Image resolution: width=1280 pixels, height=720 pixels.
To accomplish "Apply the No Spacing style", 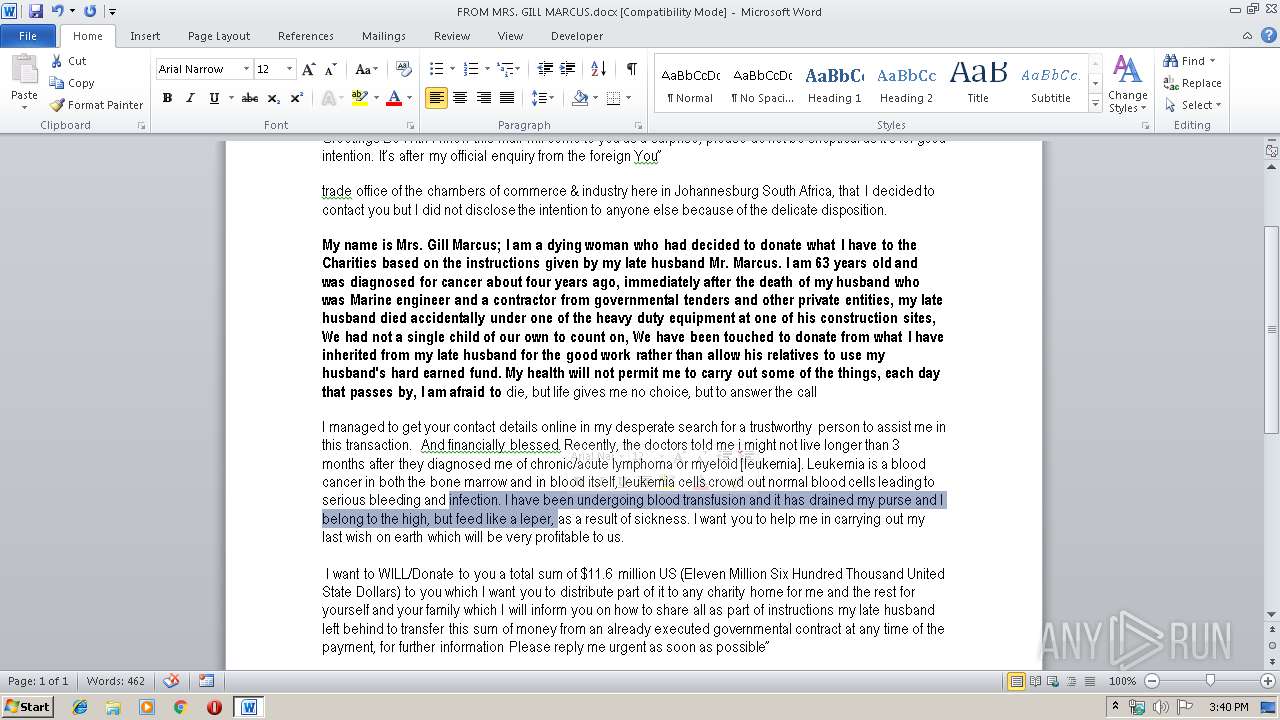I will [762, 84].
